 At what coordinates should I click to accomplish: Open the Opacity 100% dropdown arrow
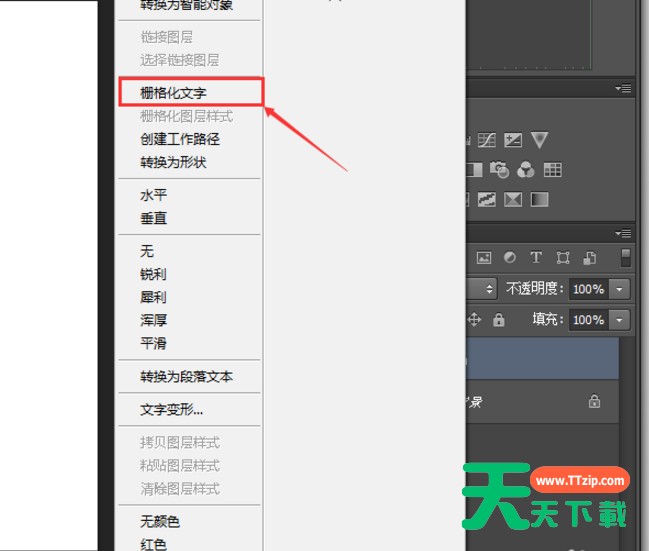tap(620, 289)
